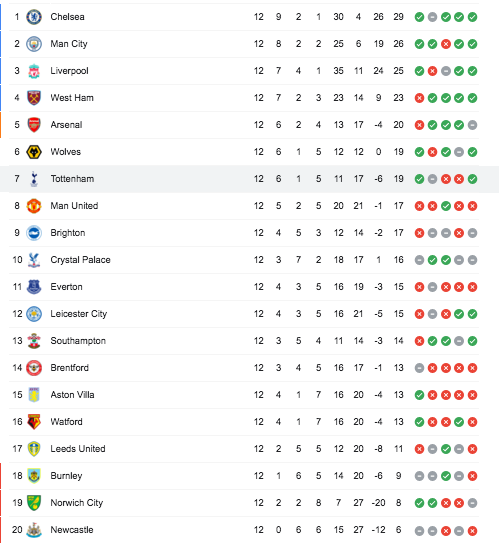Click the Norwich City club crest
499x544 pixels.
coord(34,503)
